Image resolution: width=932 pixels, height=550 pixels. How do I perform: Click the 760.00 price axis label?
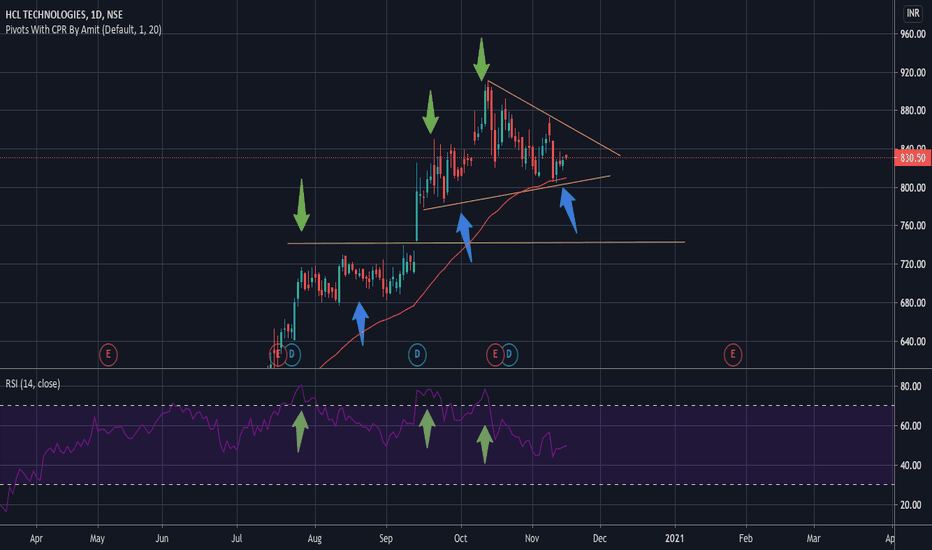click(913, 226)
